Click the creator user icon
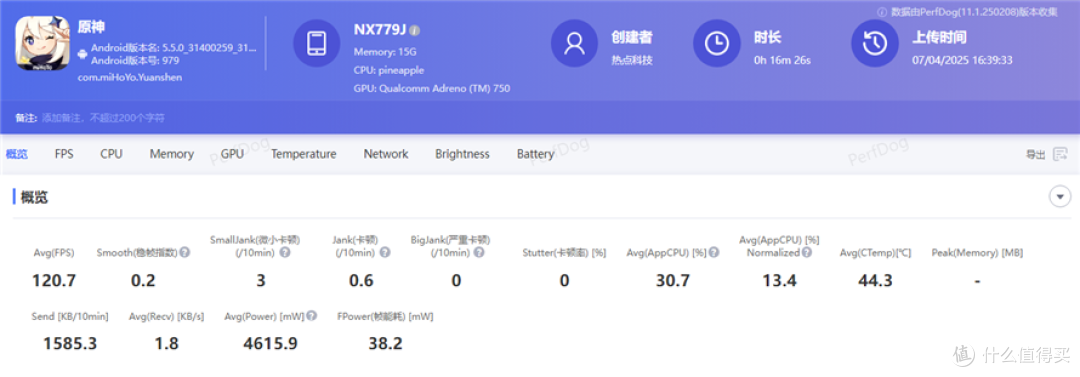Image resolution: width=1080 pixels, height=377 pixels. [x=574, y=43]
